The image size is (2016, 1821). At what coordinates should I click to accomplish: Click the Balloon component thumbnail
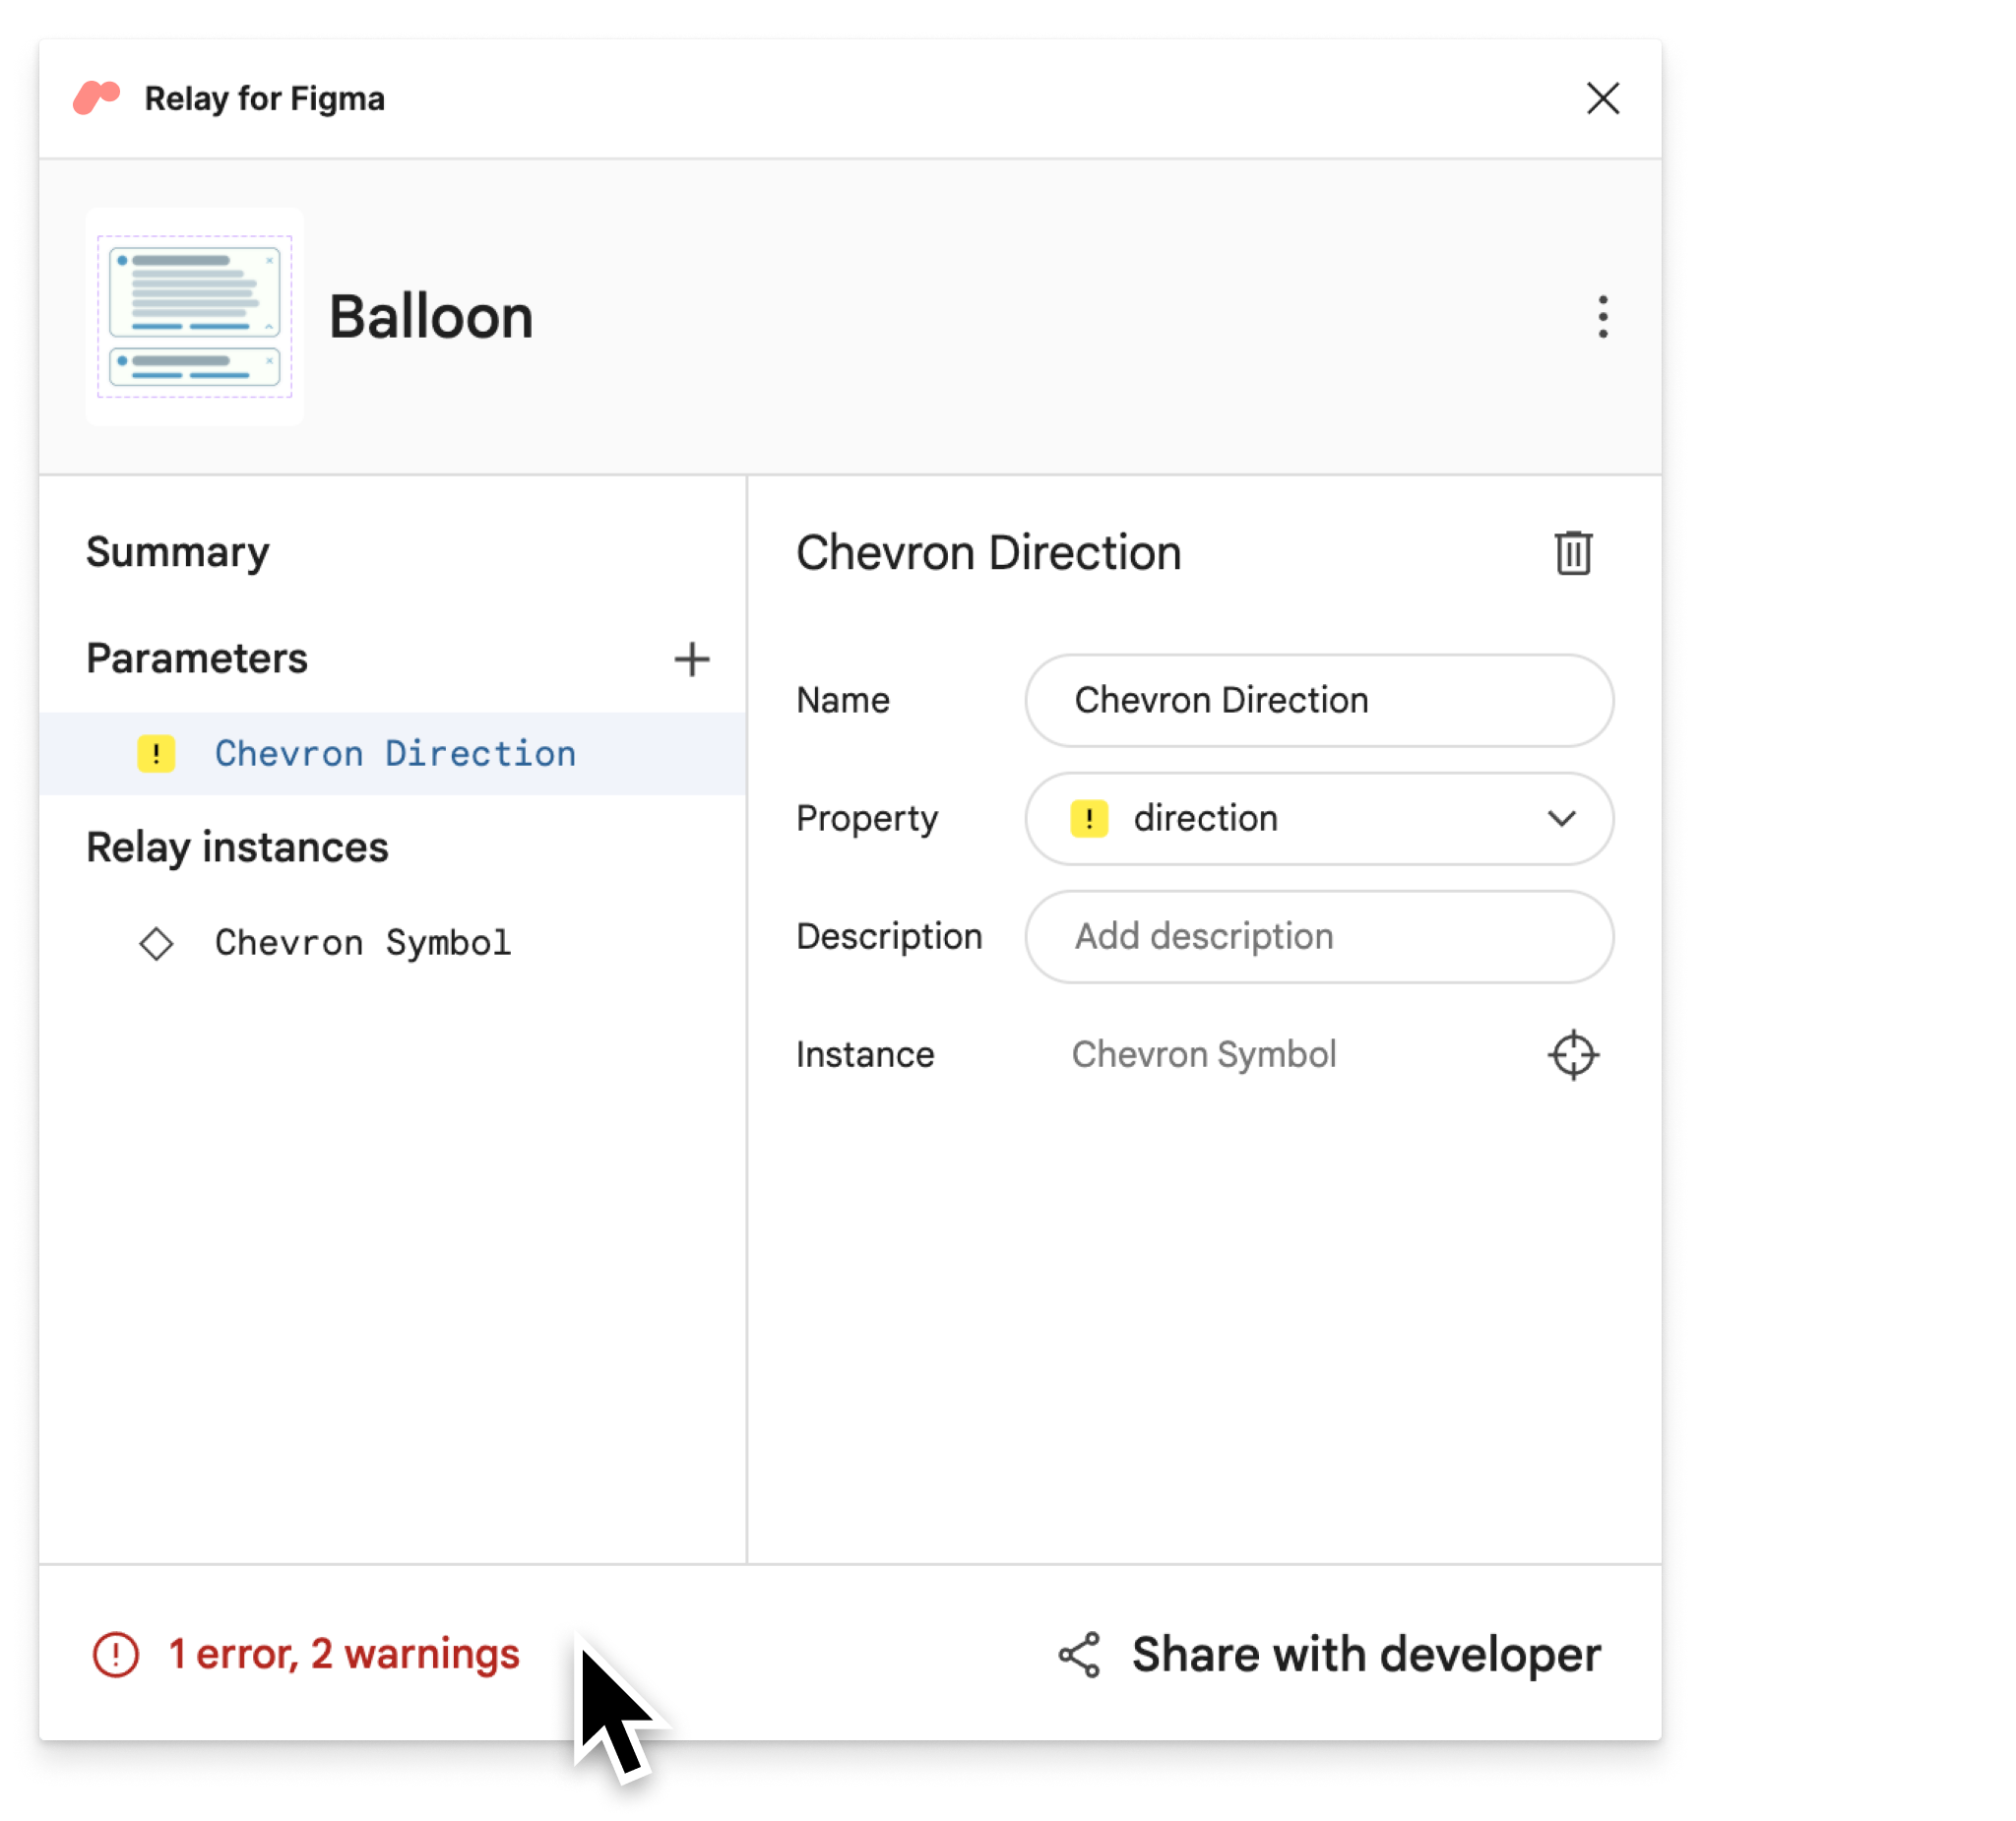(x=191, y=316)
